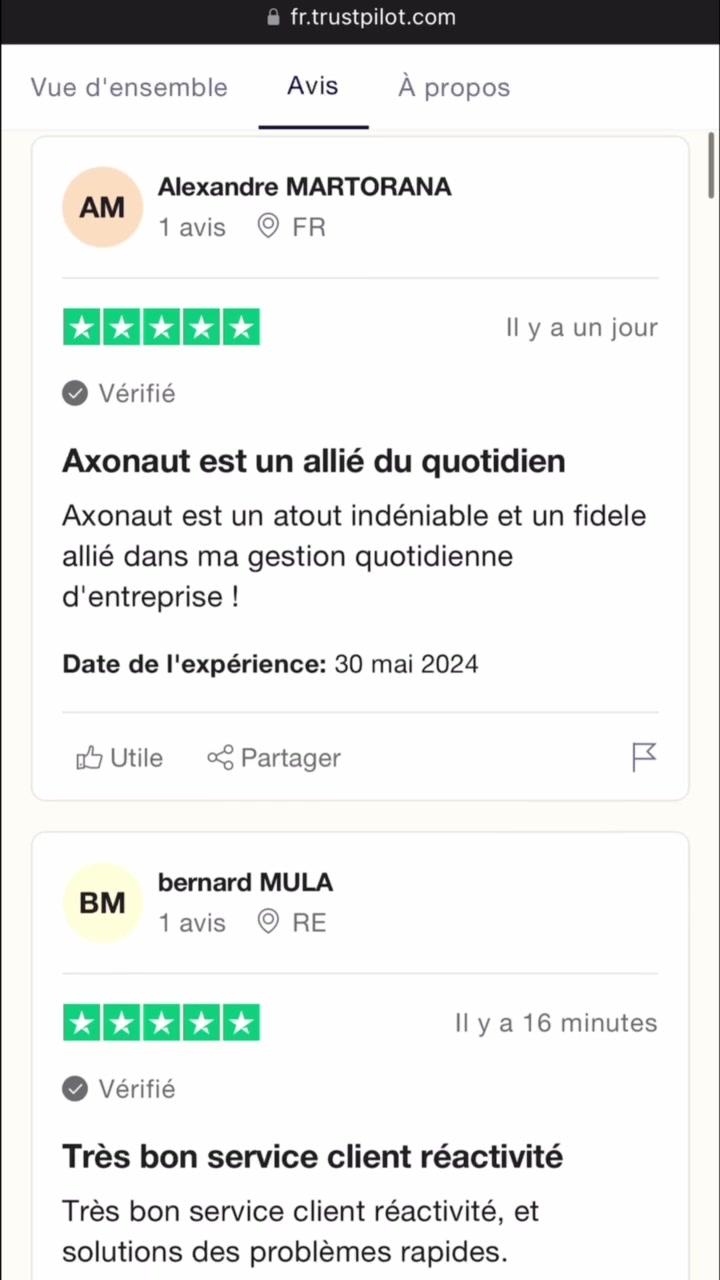Click the thumbs-up Utile icon
The height and width of the screenshot is (1280, 720).
[x=90, y=758]
